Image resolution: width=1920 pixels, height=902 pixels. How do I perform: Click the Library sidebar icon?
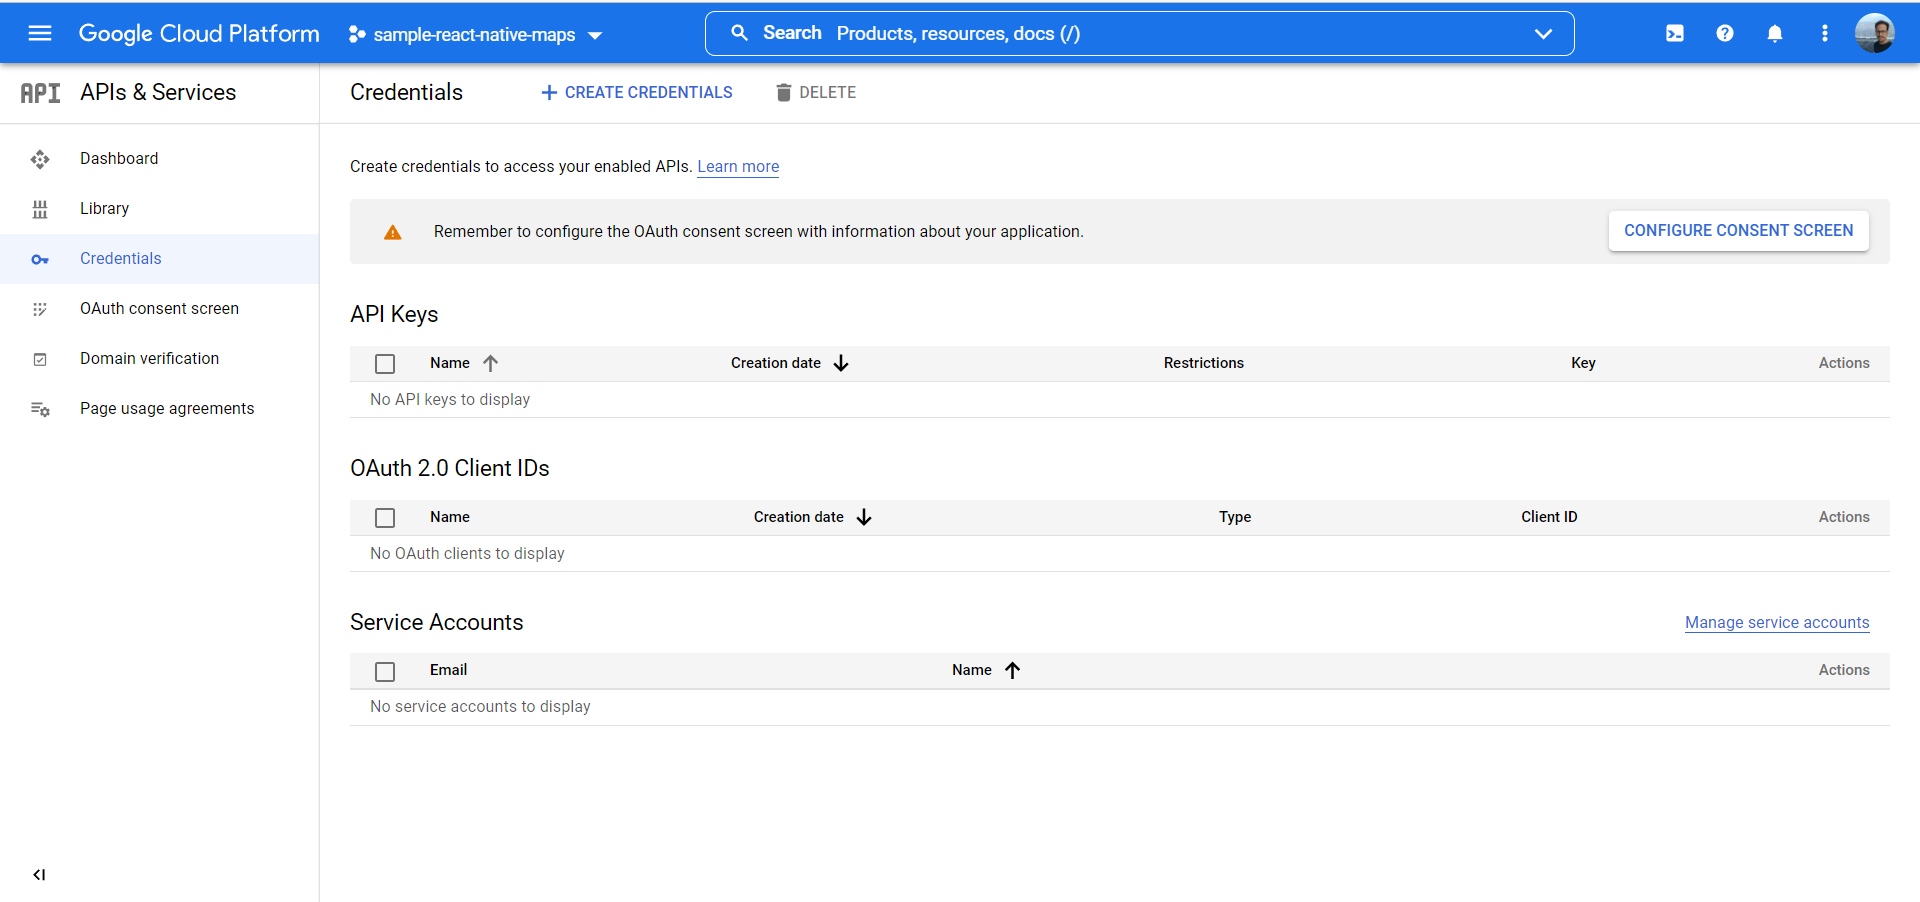tap(40, 209)
